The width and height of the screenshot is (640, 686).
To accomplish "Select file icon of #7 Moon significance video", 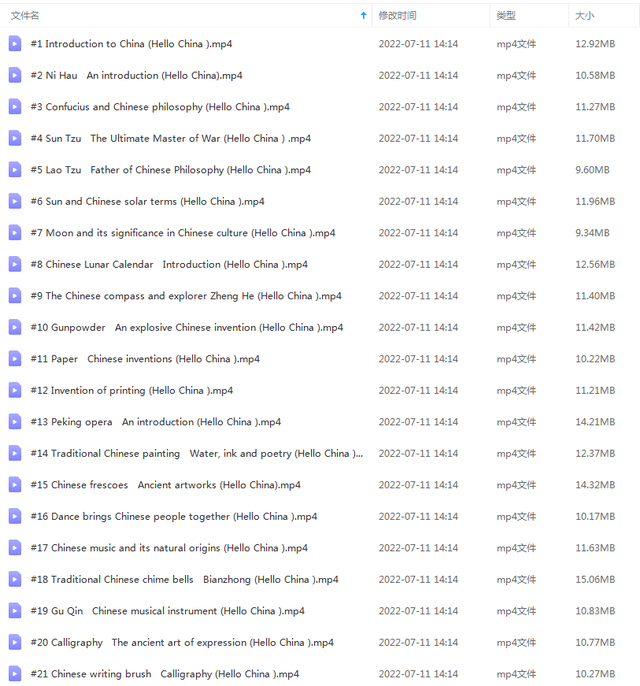I will coord(15,233).
